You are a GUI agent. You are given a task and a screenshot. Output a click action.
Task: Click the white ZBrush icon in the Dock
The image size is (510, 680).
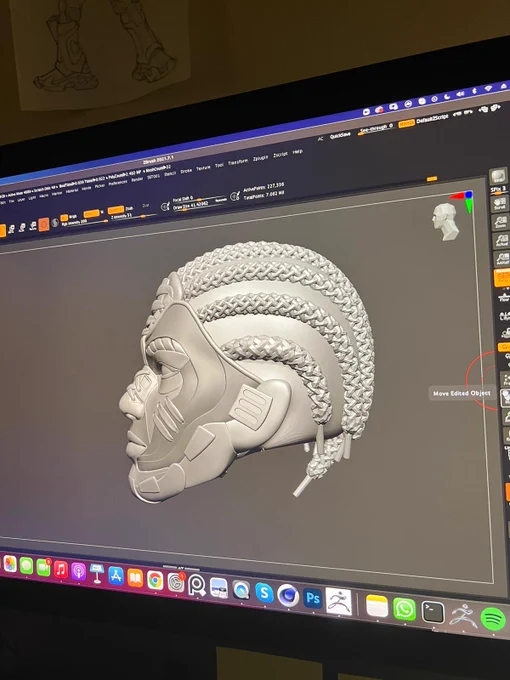point(339,601)
